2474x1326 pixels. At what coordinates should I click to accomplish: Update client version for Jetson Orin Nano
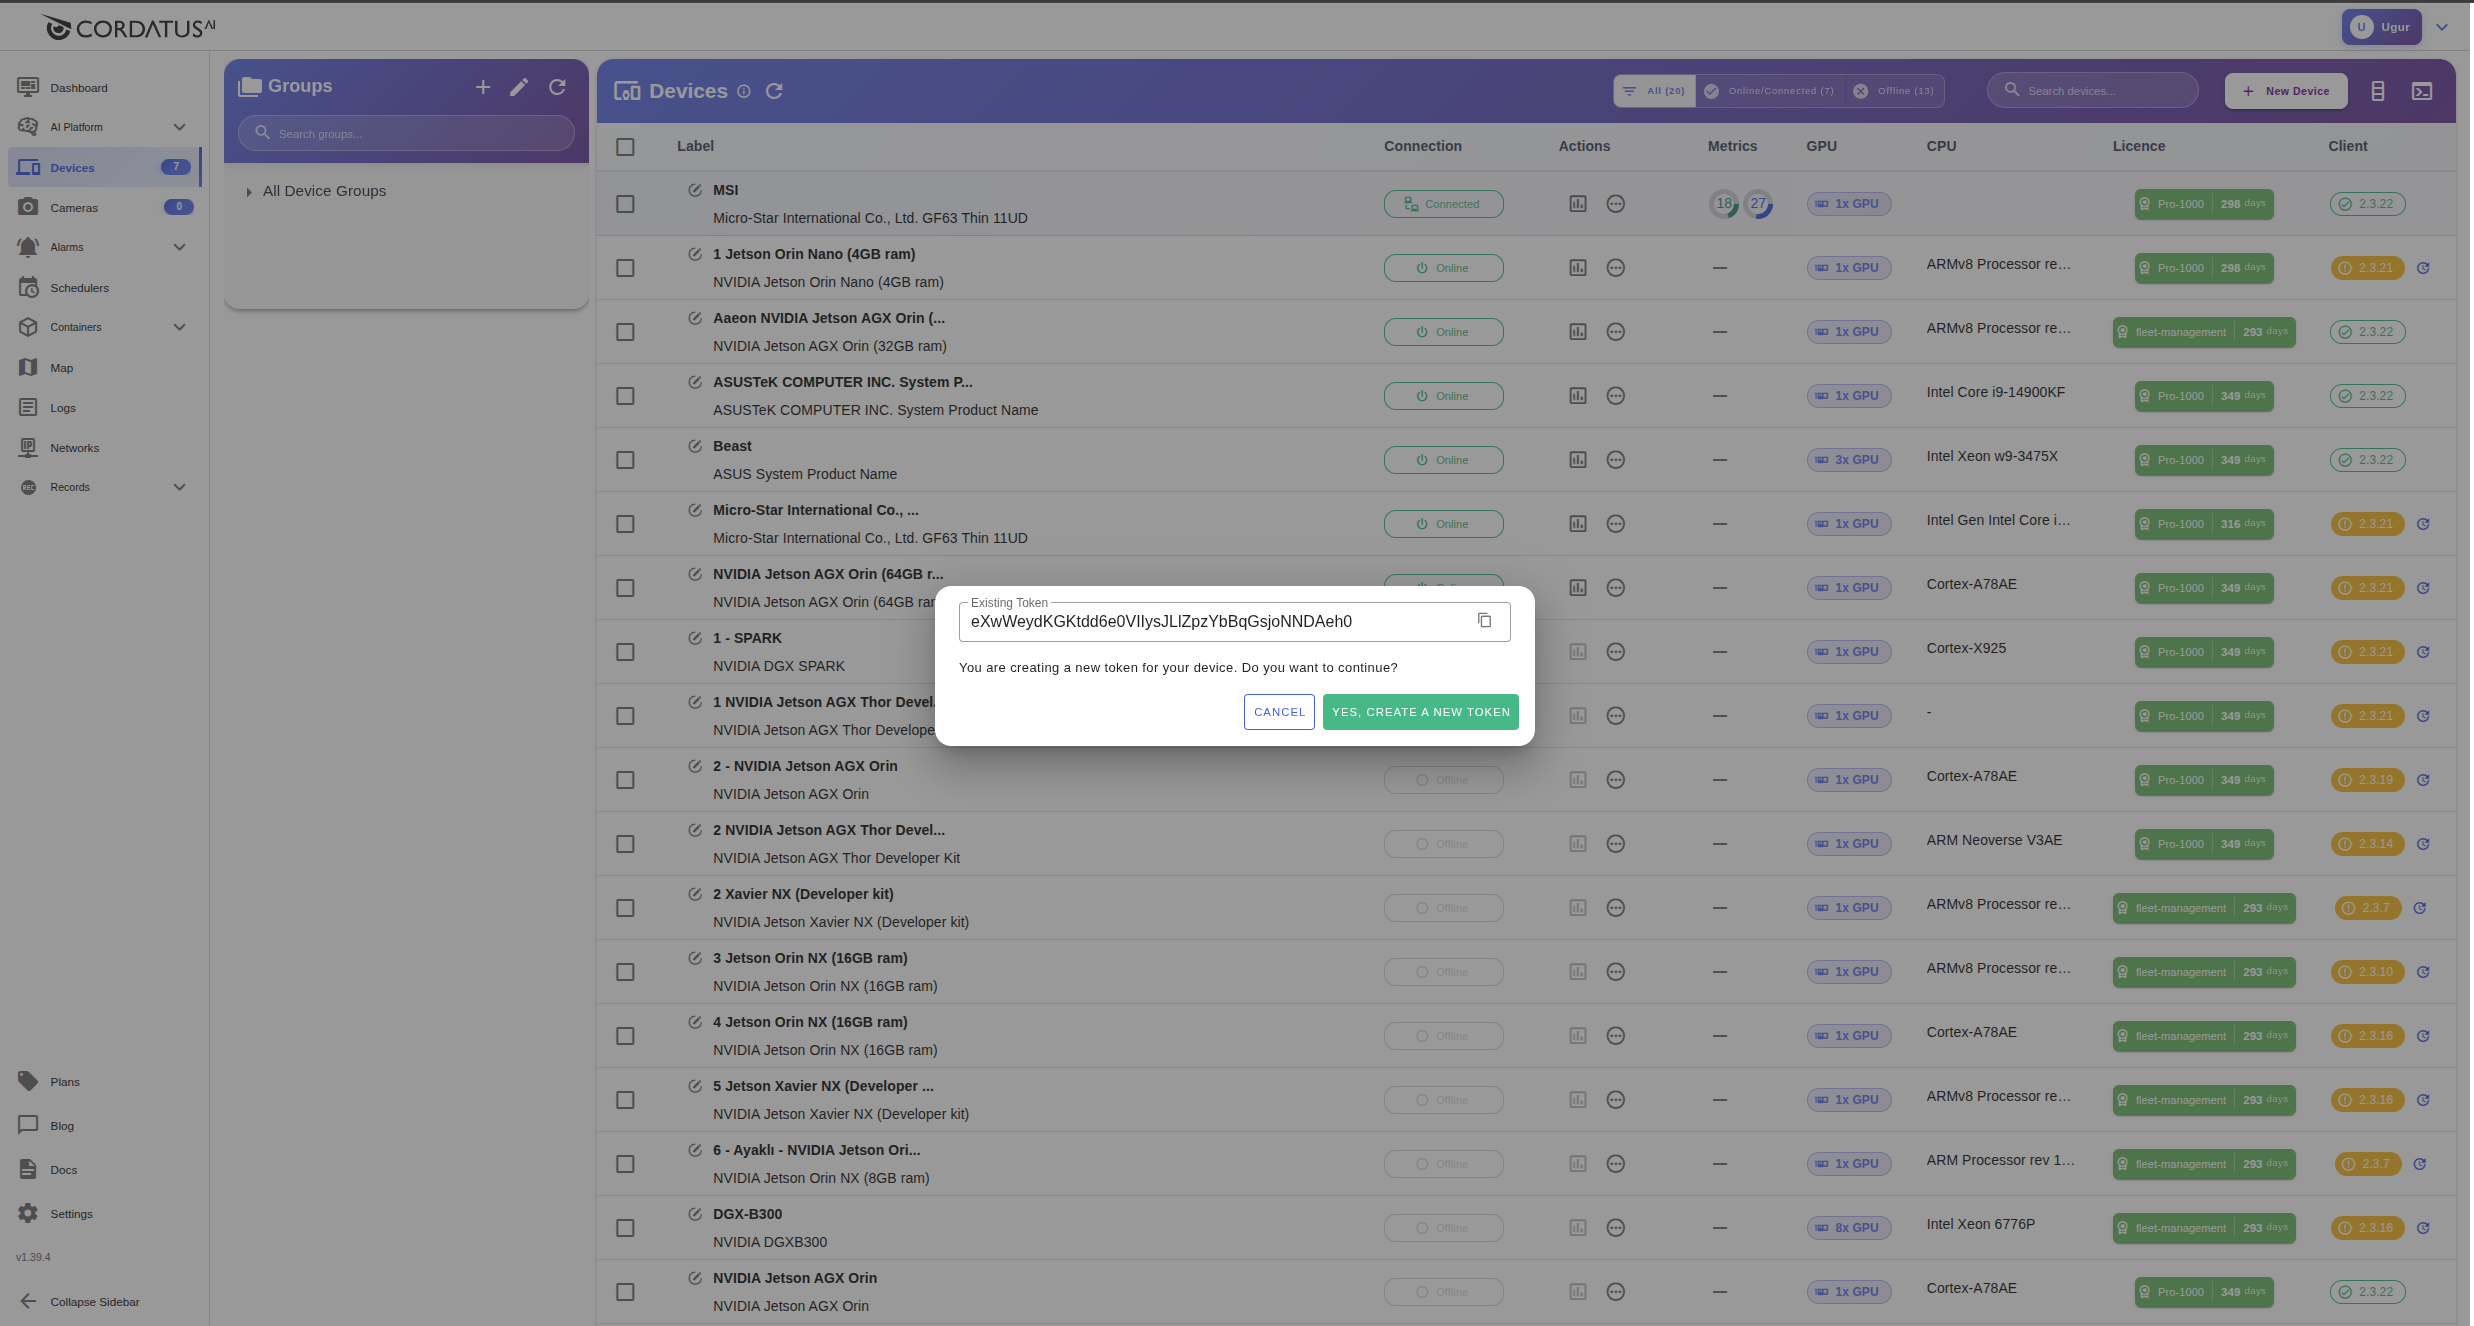coord(2423,268)
